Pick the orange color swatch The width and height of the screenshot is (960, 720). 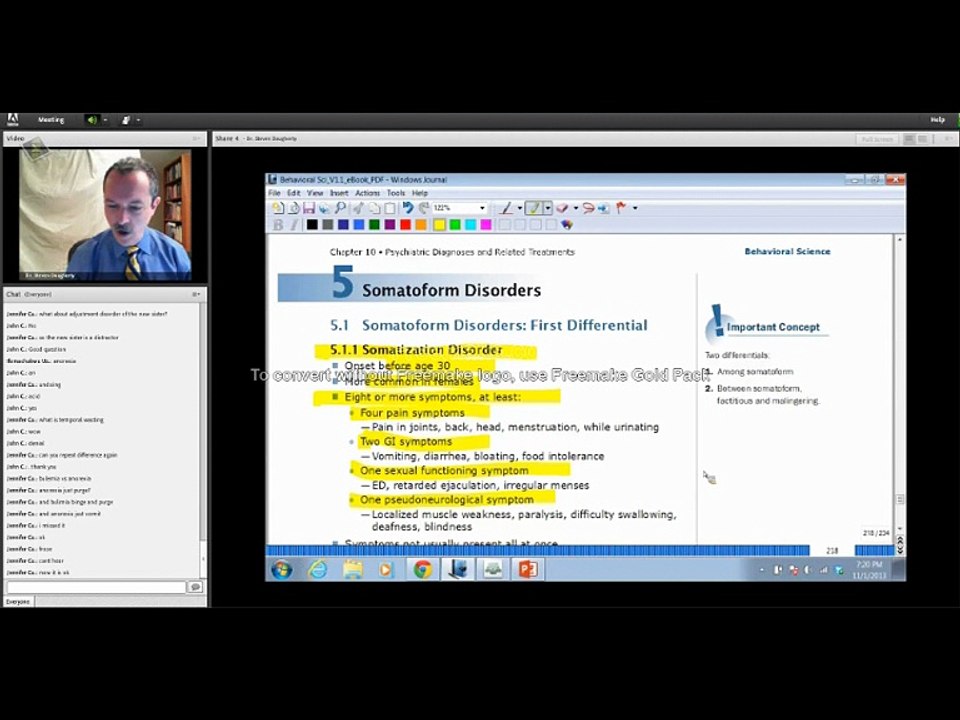click(x=421, y=225)
